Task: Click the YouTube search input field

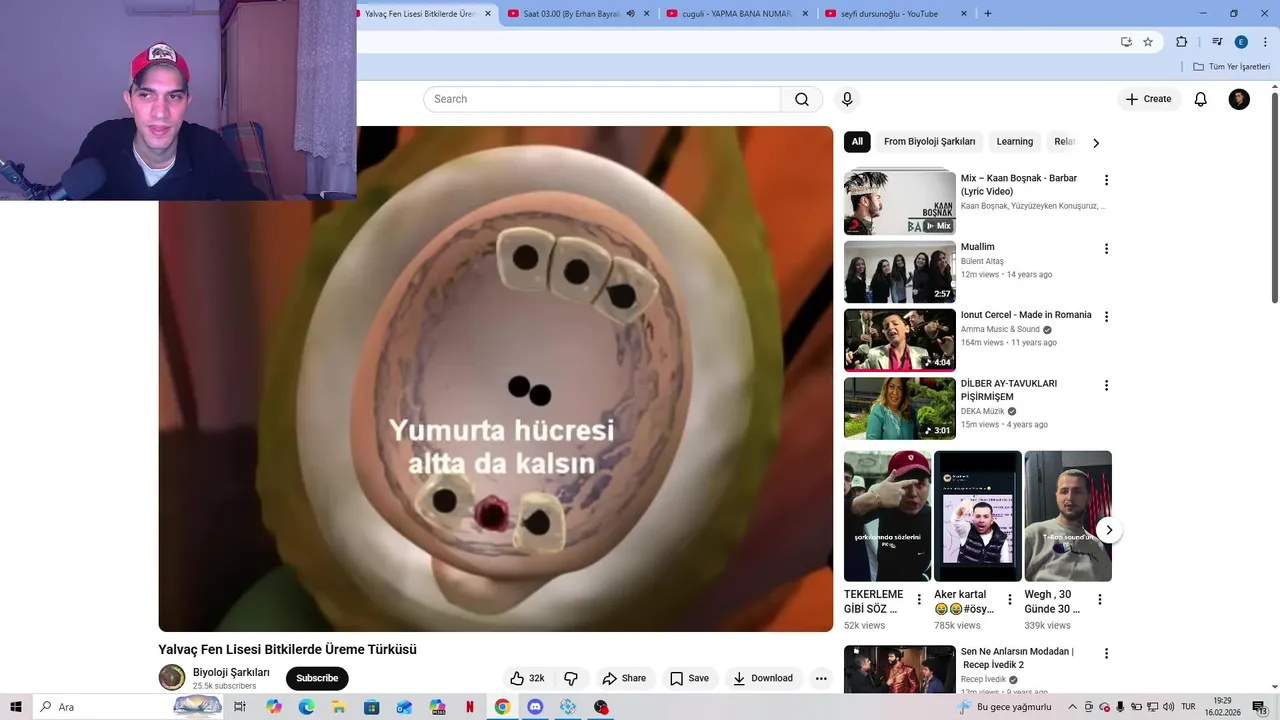Action: [x=602, y=99]
